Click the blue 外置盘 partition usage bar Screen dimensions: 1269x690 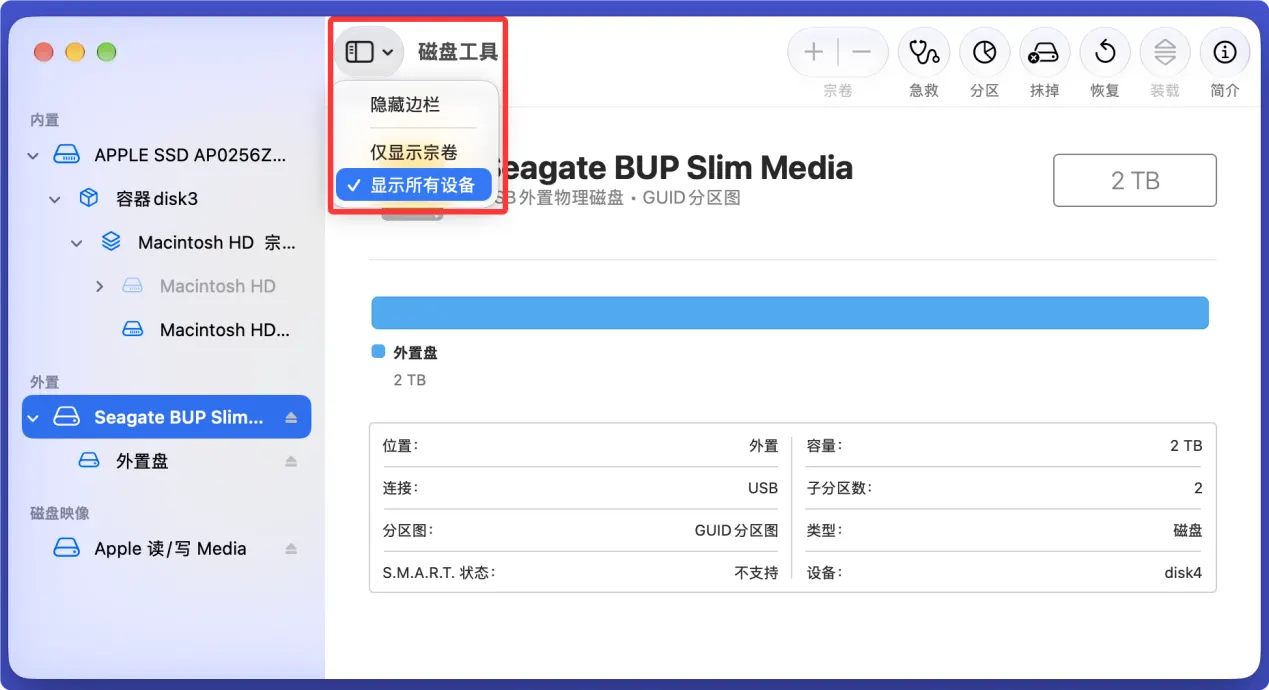tap(790, 312)
